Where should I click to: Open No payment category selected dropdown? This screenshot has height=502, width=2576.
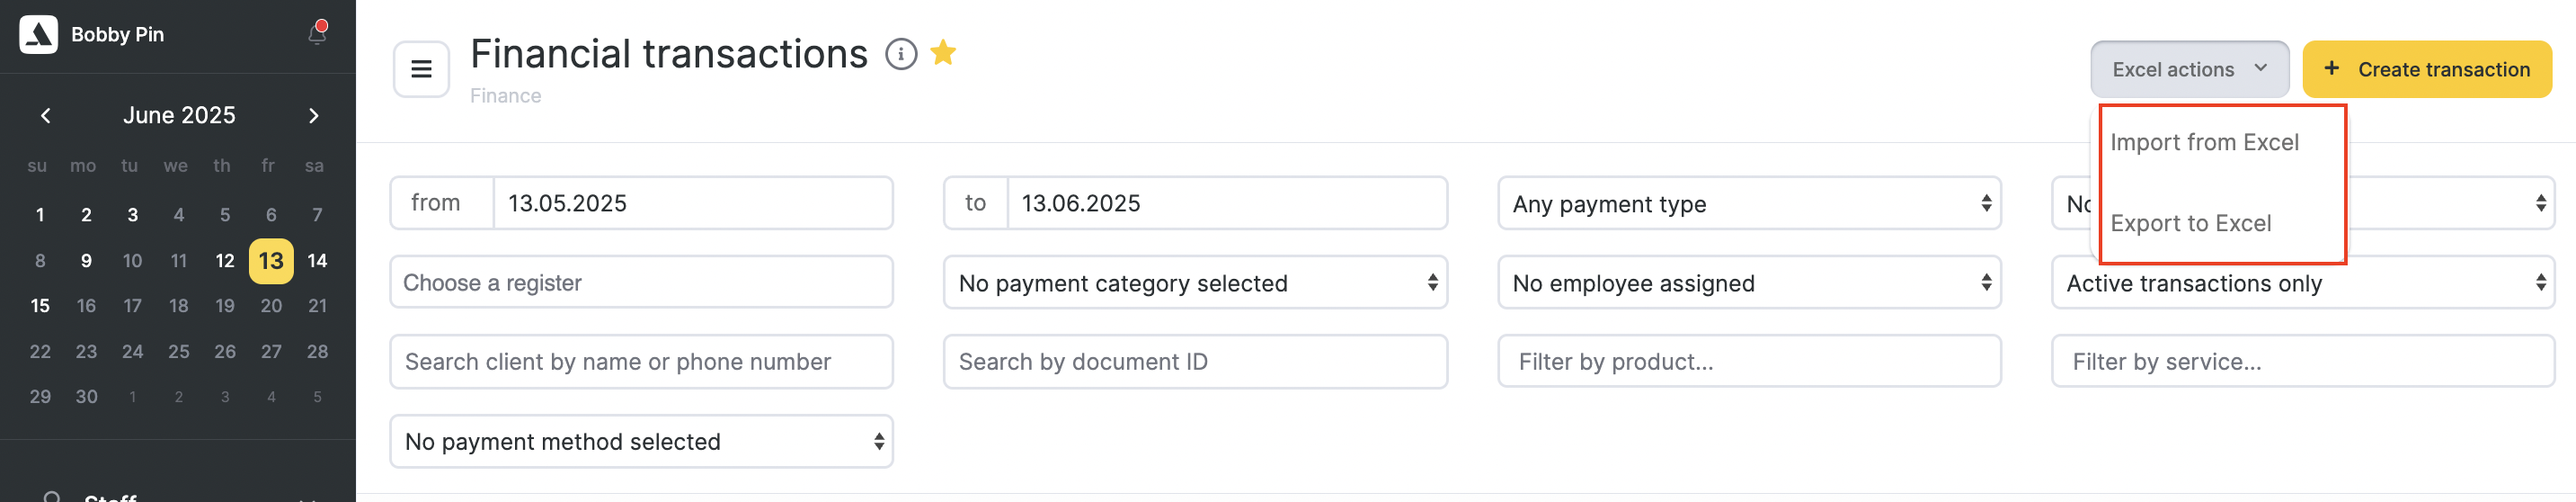click(1195, 283)
